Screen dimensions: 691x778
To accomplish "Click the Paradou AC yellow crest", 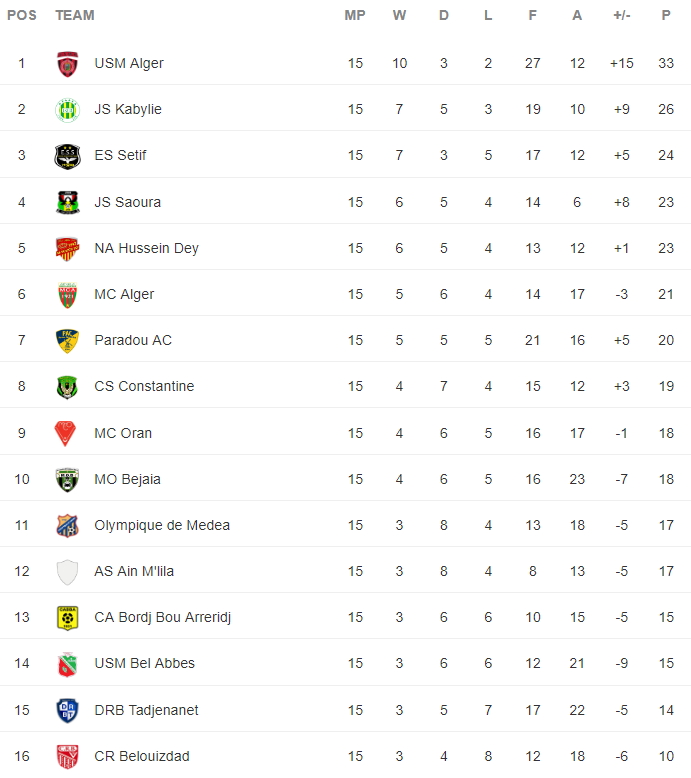I will (67, 341).
